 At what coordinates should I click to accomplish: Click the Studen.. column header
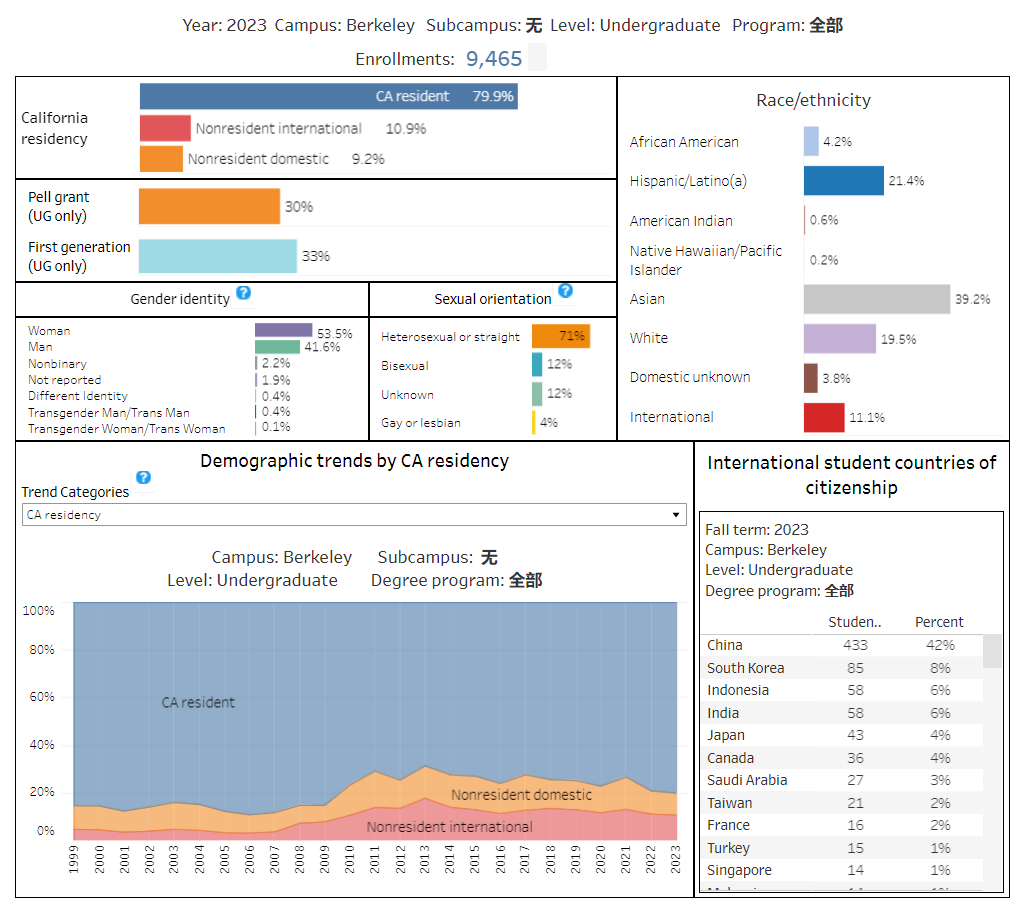tap(855, 622)
